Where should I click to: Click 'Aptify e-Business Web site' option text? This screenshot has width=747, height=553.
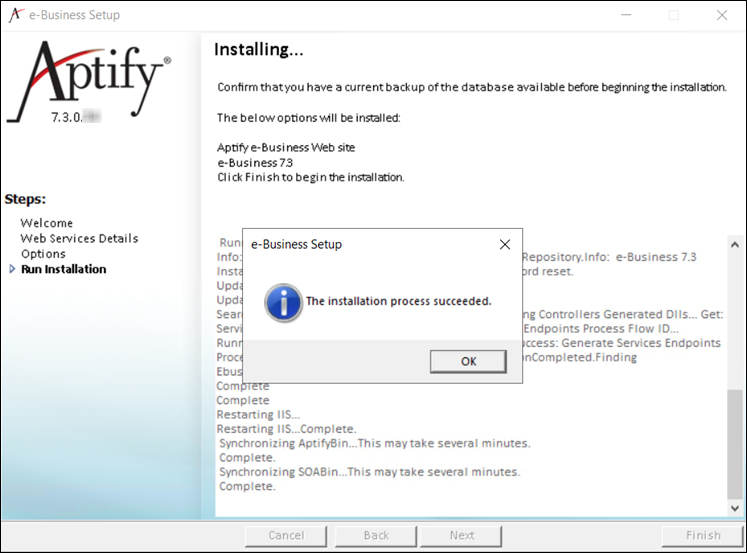(286, 148)
